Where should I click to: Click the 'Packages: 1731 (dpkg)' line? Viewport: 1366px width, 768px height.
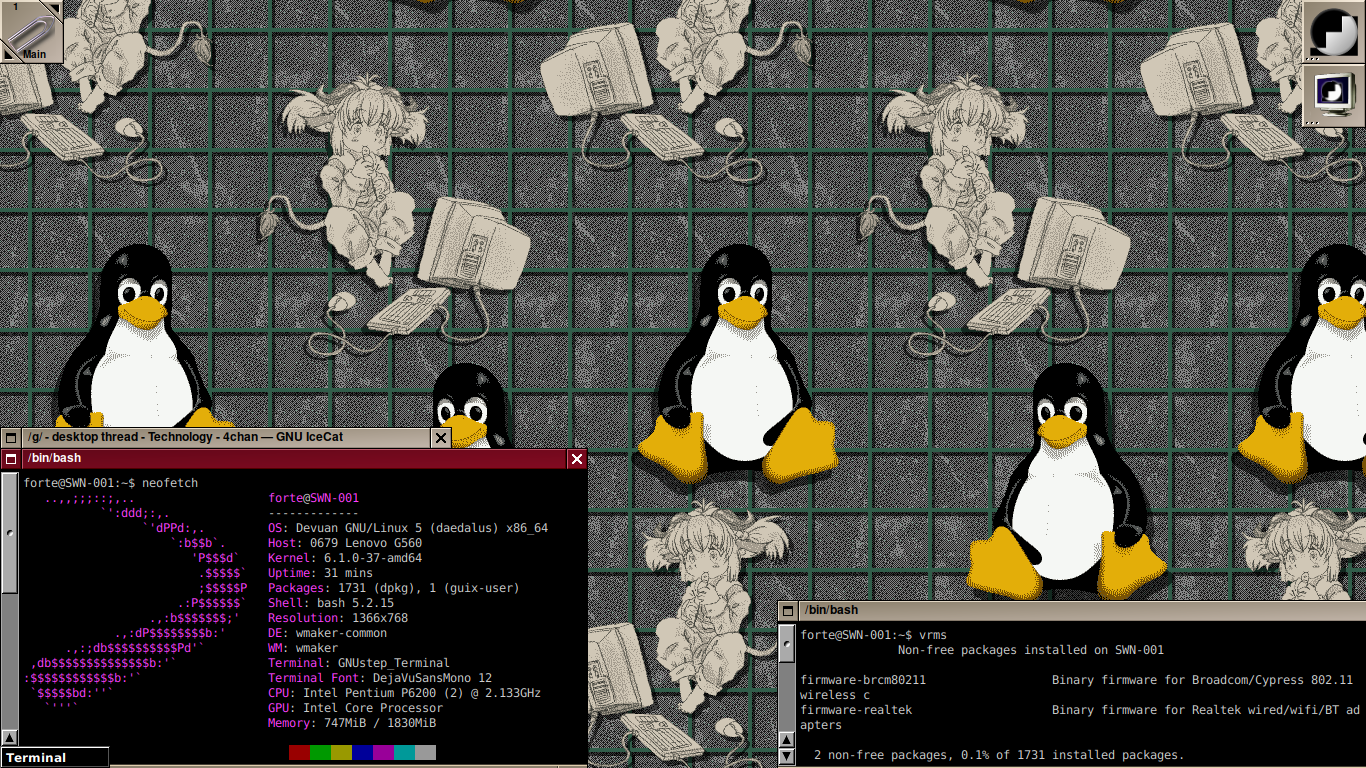(394, 588)
